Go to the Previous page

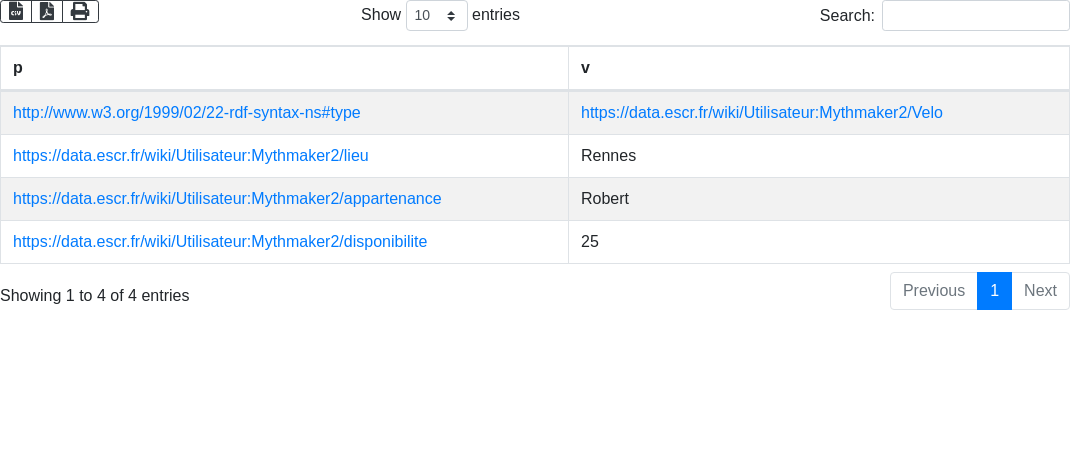click(x=933, y=291)
